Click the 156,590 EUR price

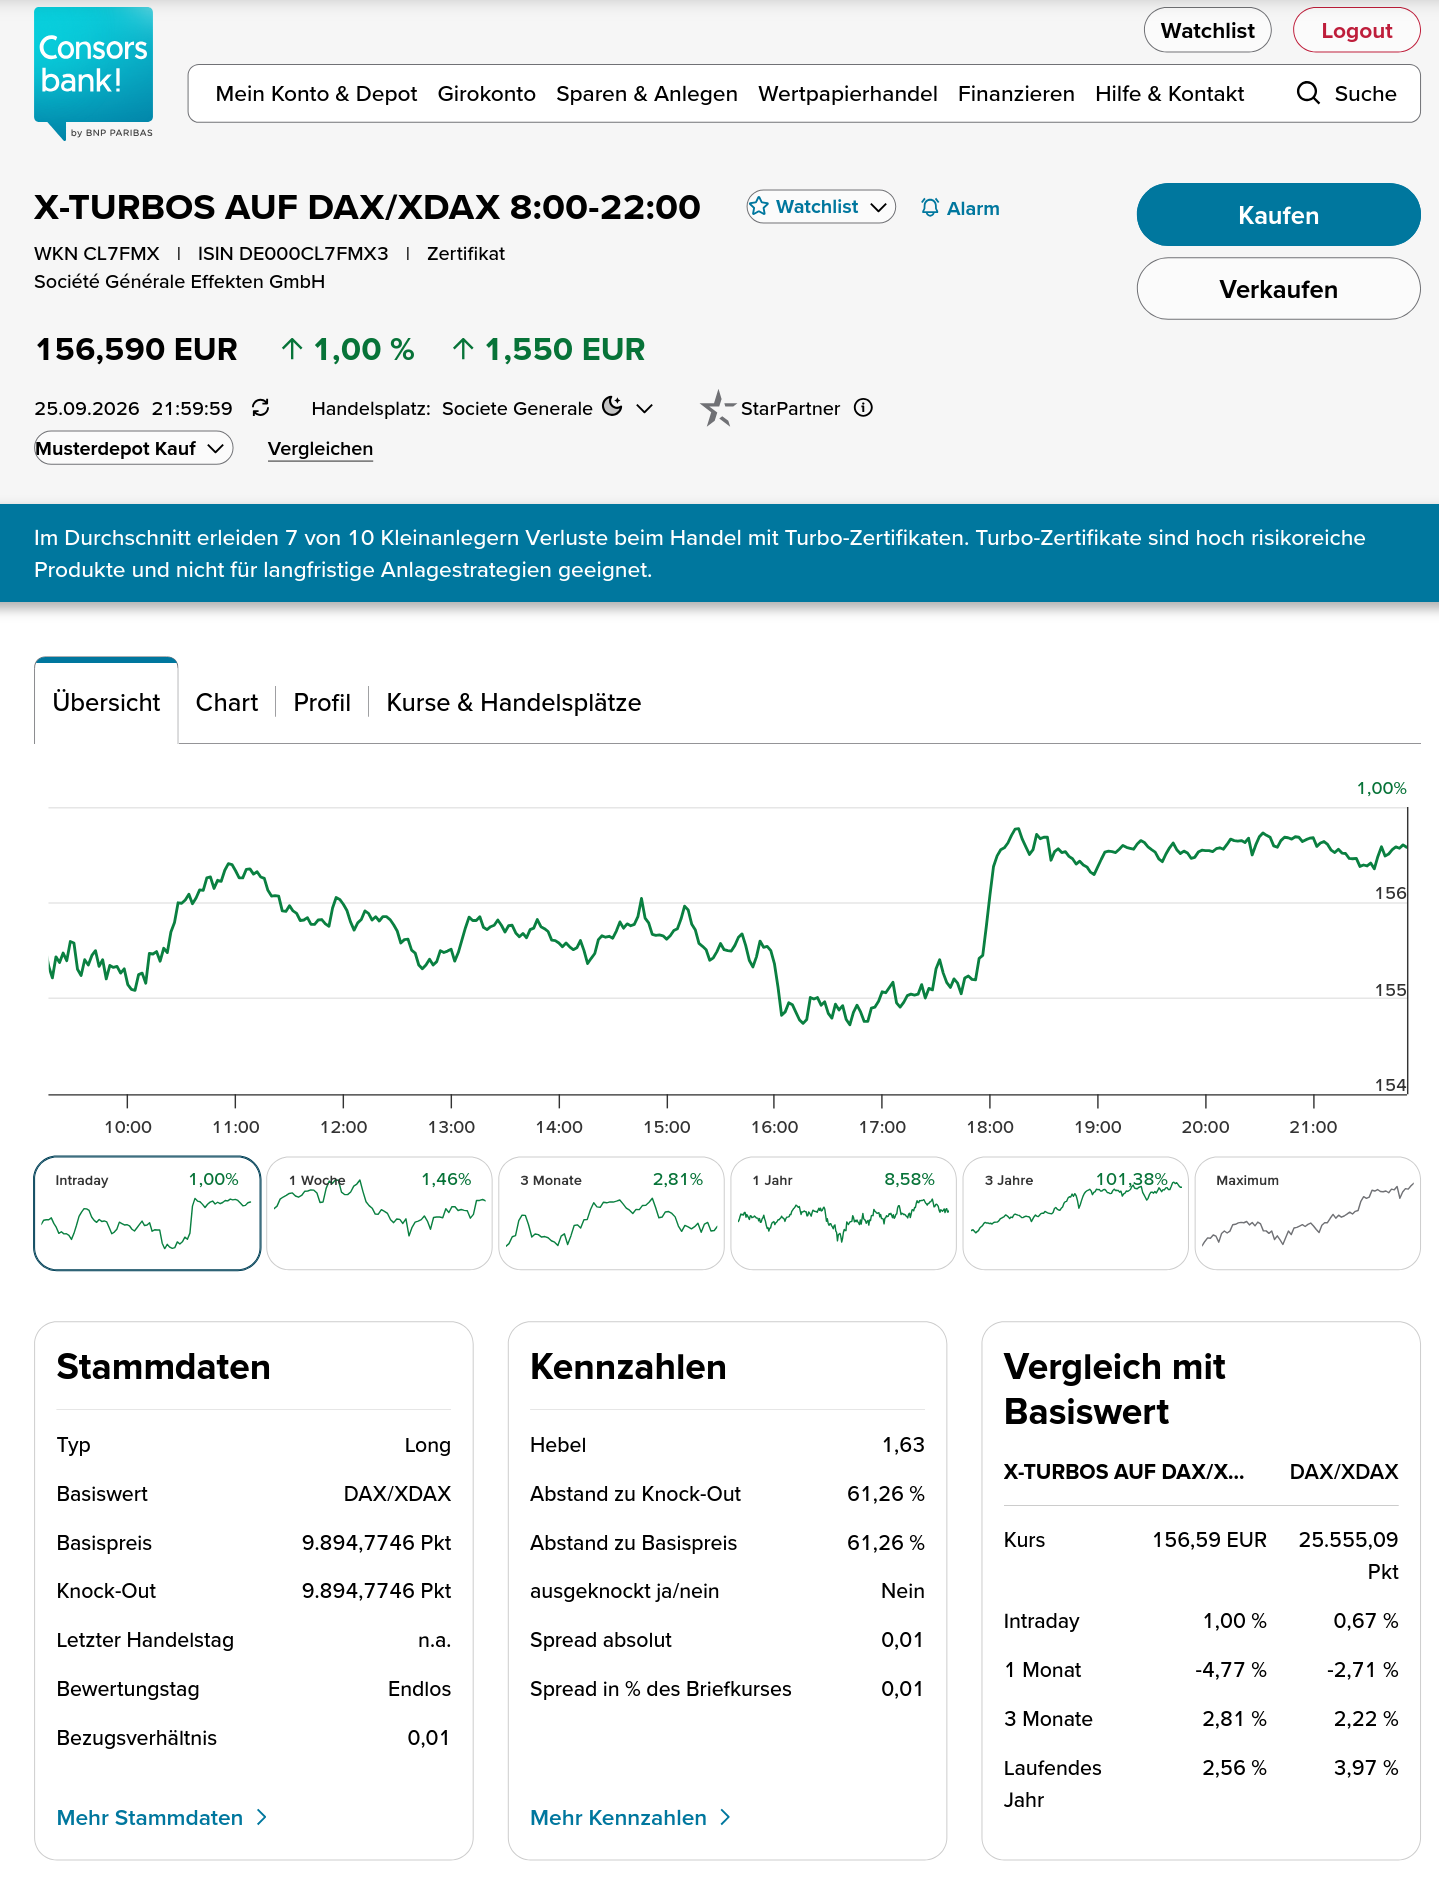136,349
